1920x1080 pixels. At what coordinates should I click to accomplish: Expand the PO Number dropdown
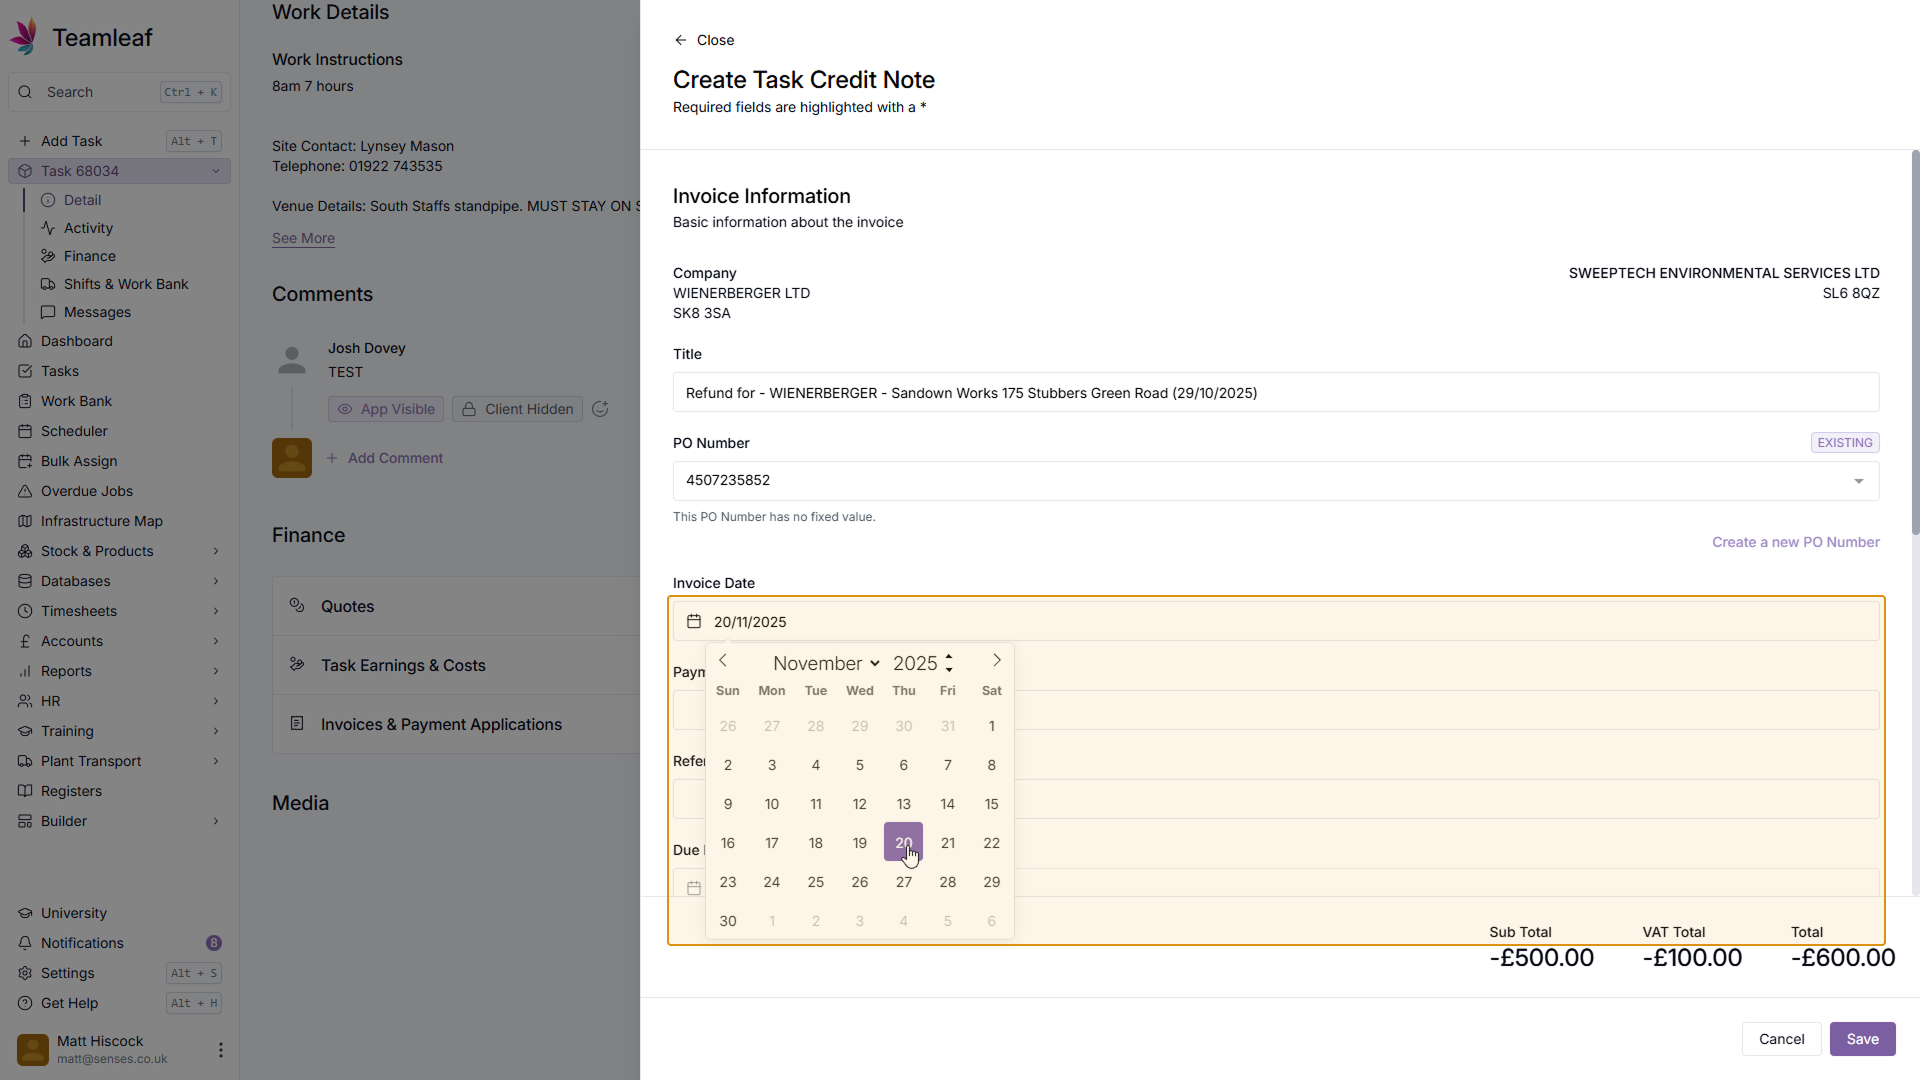click(1858, 481)
